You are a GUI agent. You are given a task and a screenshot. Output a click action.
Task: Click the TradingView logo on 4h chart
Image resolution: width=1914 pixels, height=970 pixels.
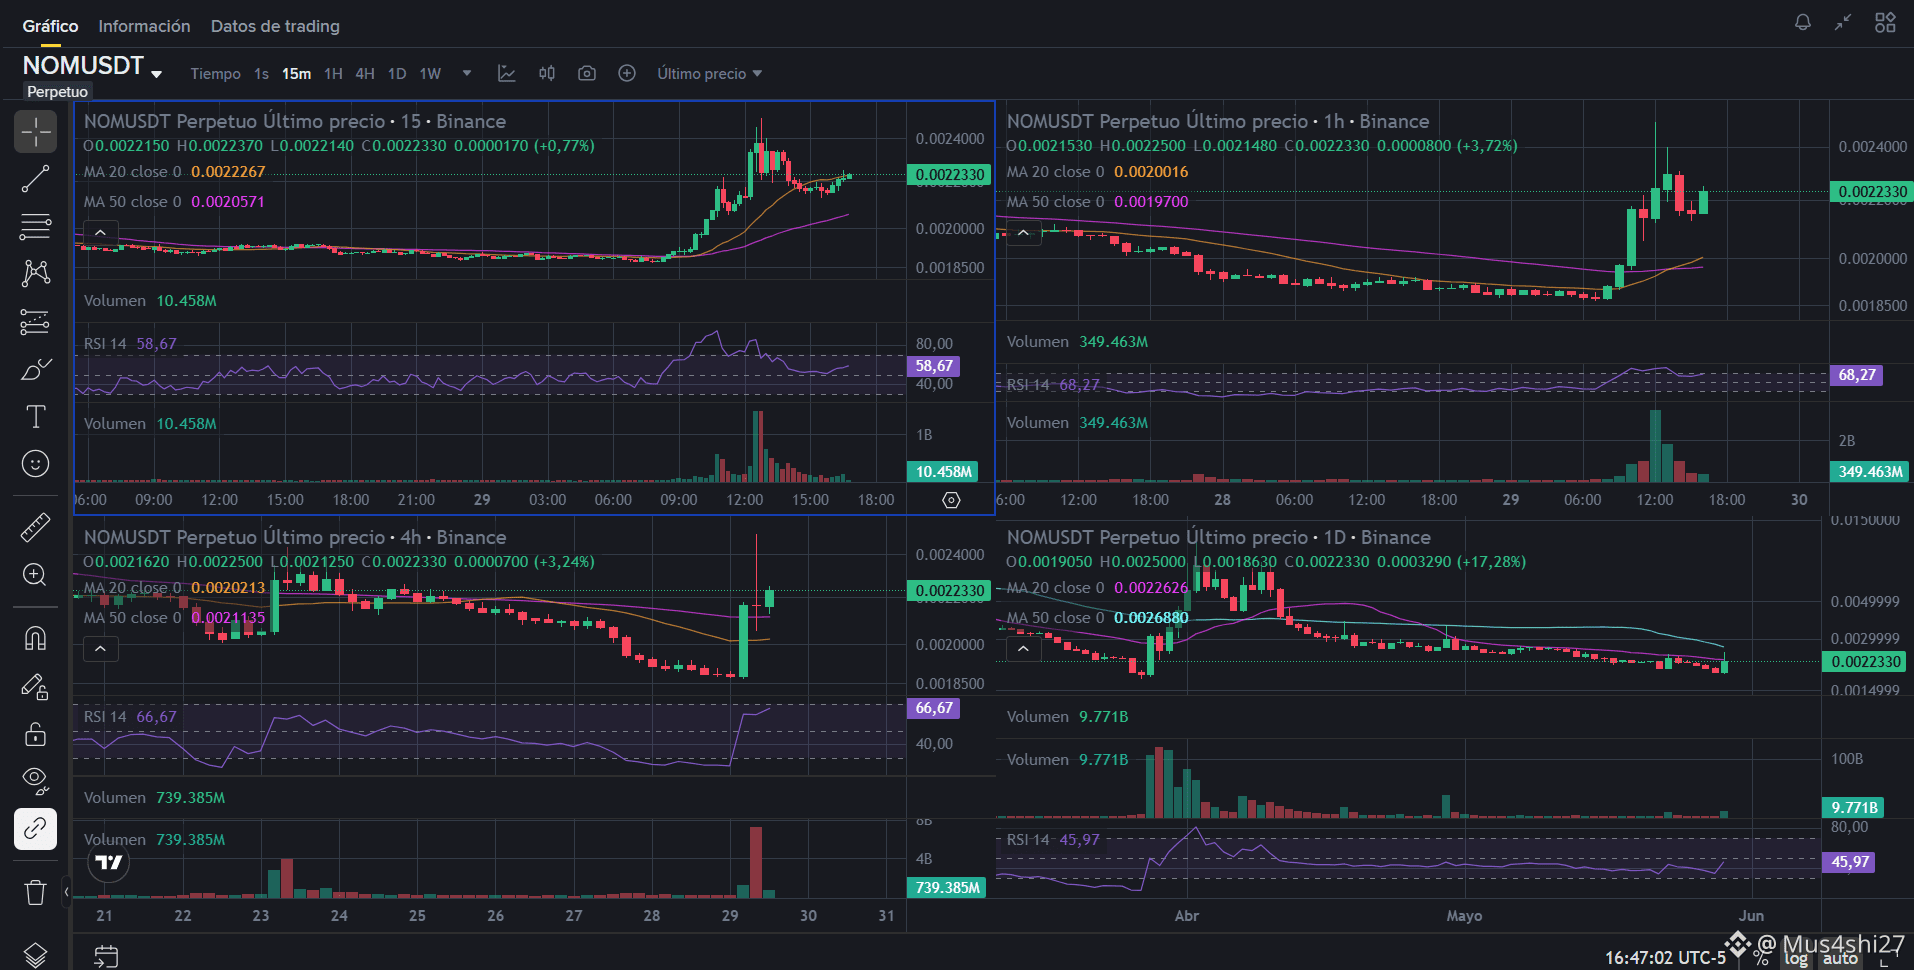pos(109,862)
